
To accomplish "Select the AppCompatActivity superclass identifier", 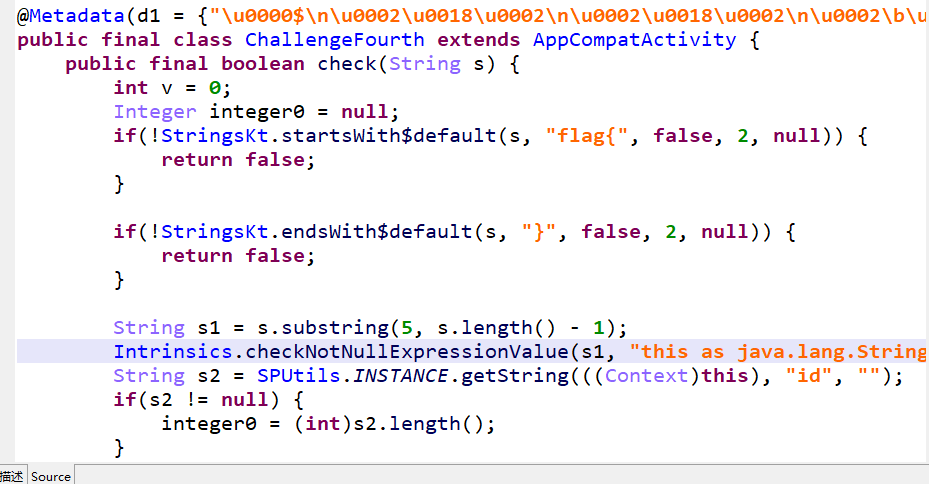I will click(634, 40).
